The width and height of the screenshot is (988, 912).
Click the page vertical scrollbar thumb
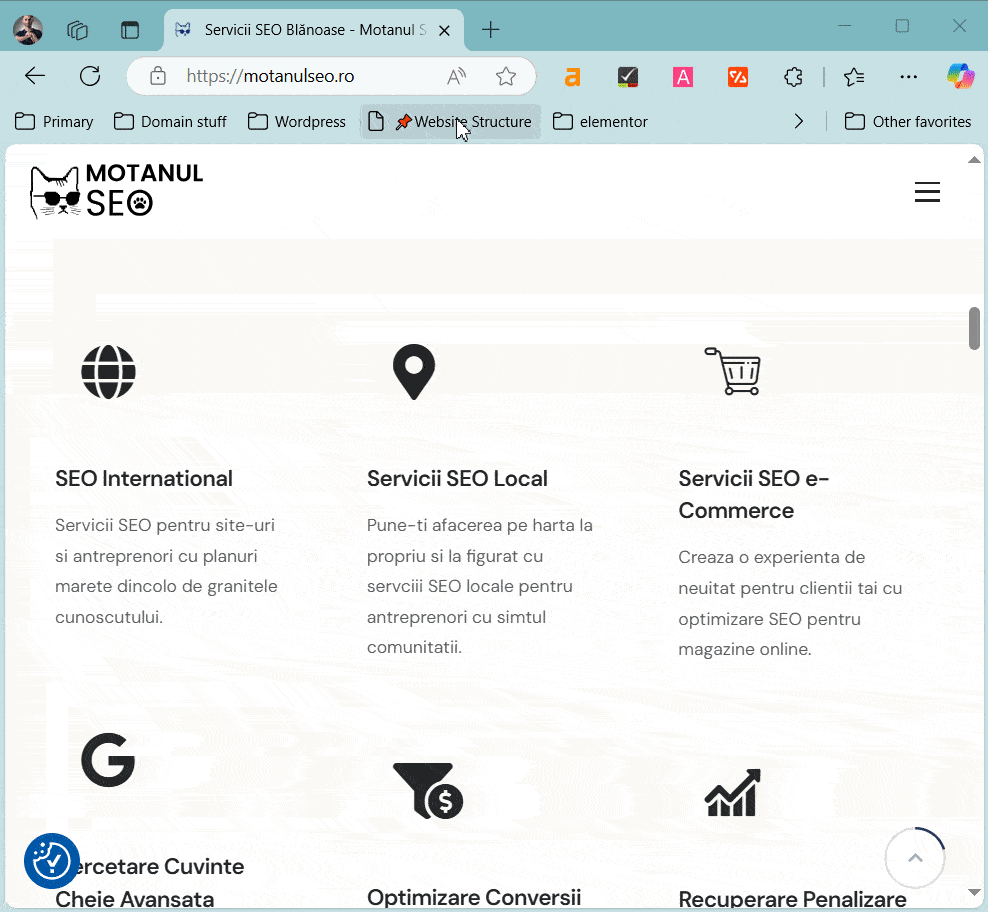974,329
